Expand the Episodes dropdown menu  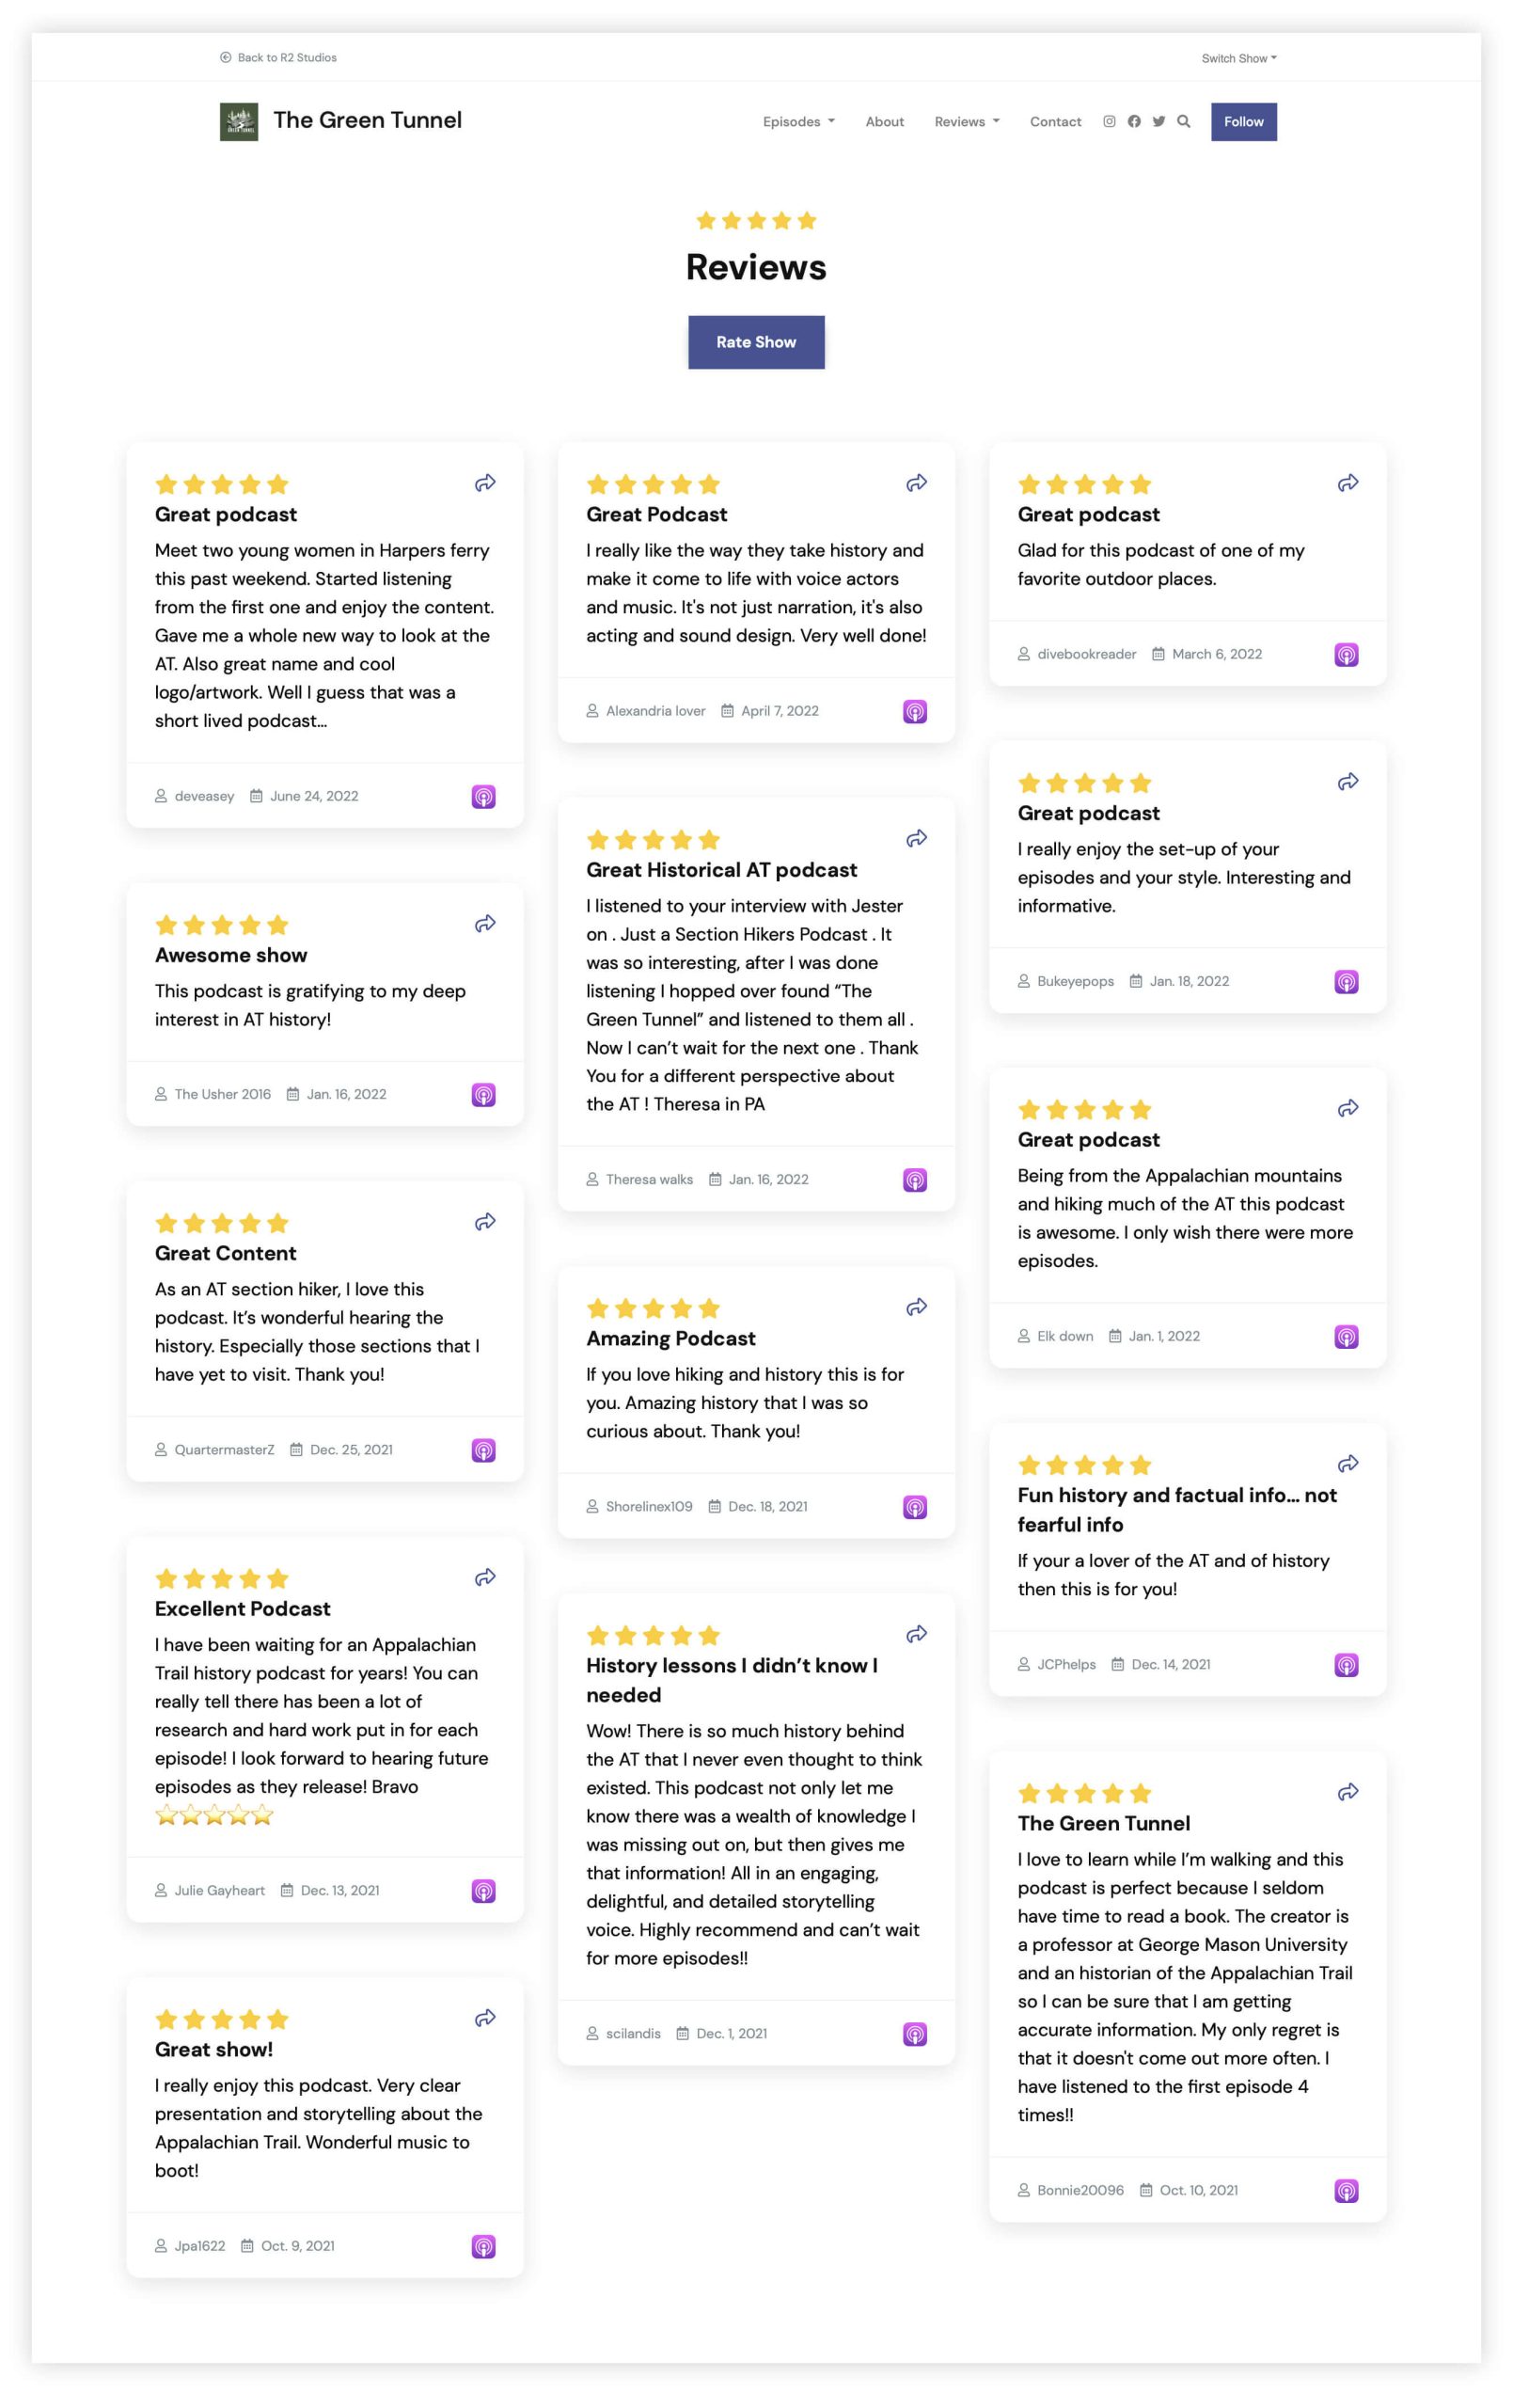coord(798,122)
